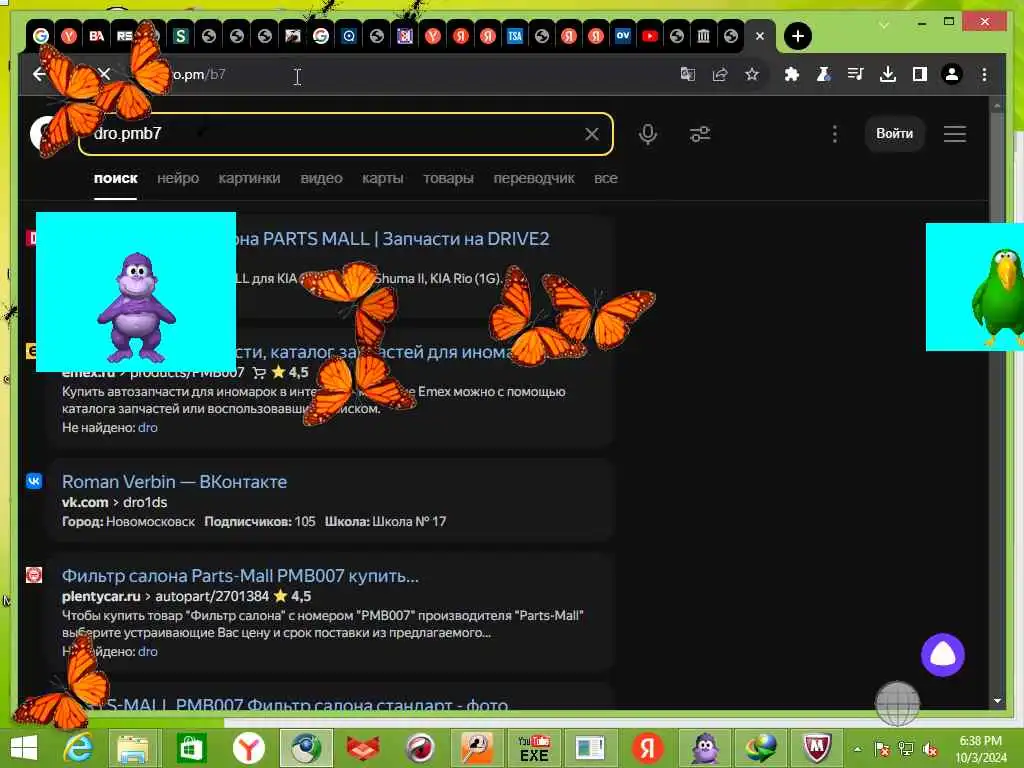The width and height of the screenshot is (1024, 768).
Task: Open File Explorer from taskbar
Action: click(x=133, y=748)
